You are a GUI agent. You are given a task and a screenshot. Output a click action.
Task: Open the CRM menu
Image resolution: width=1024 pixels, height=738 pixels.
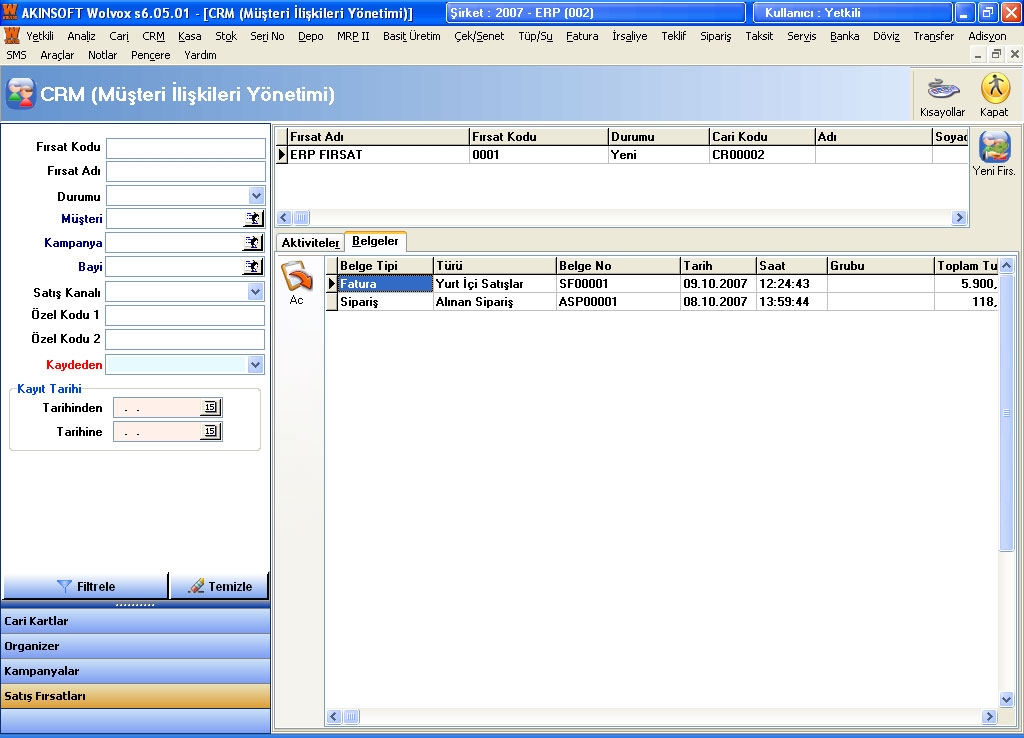click(153, 36)
